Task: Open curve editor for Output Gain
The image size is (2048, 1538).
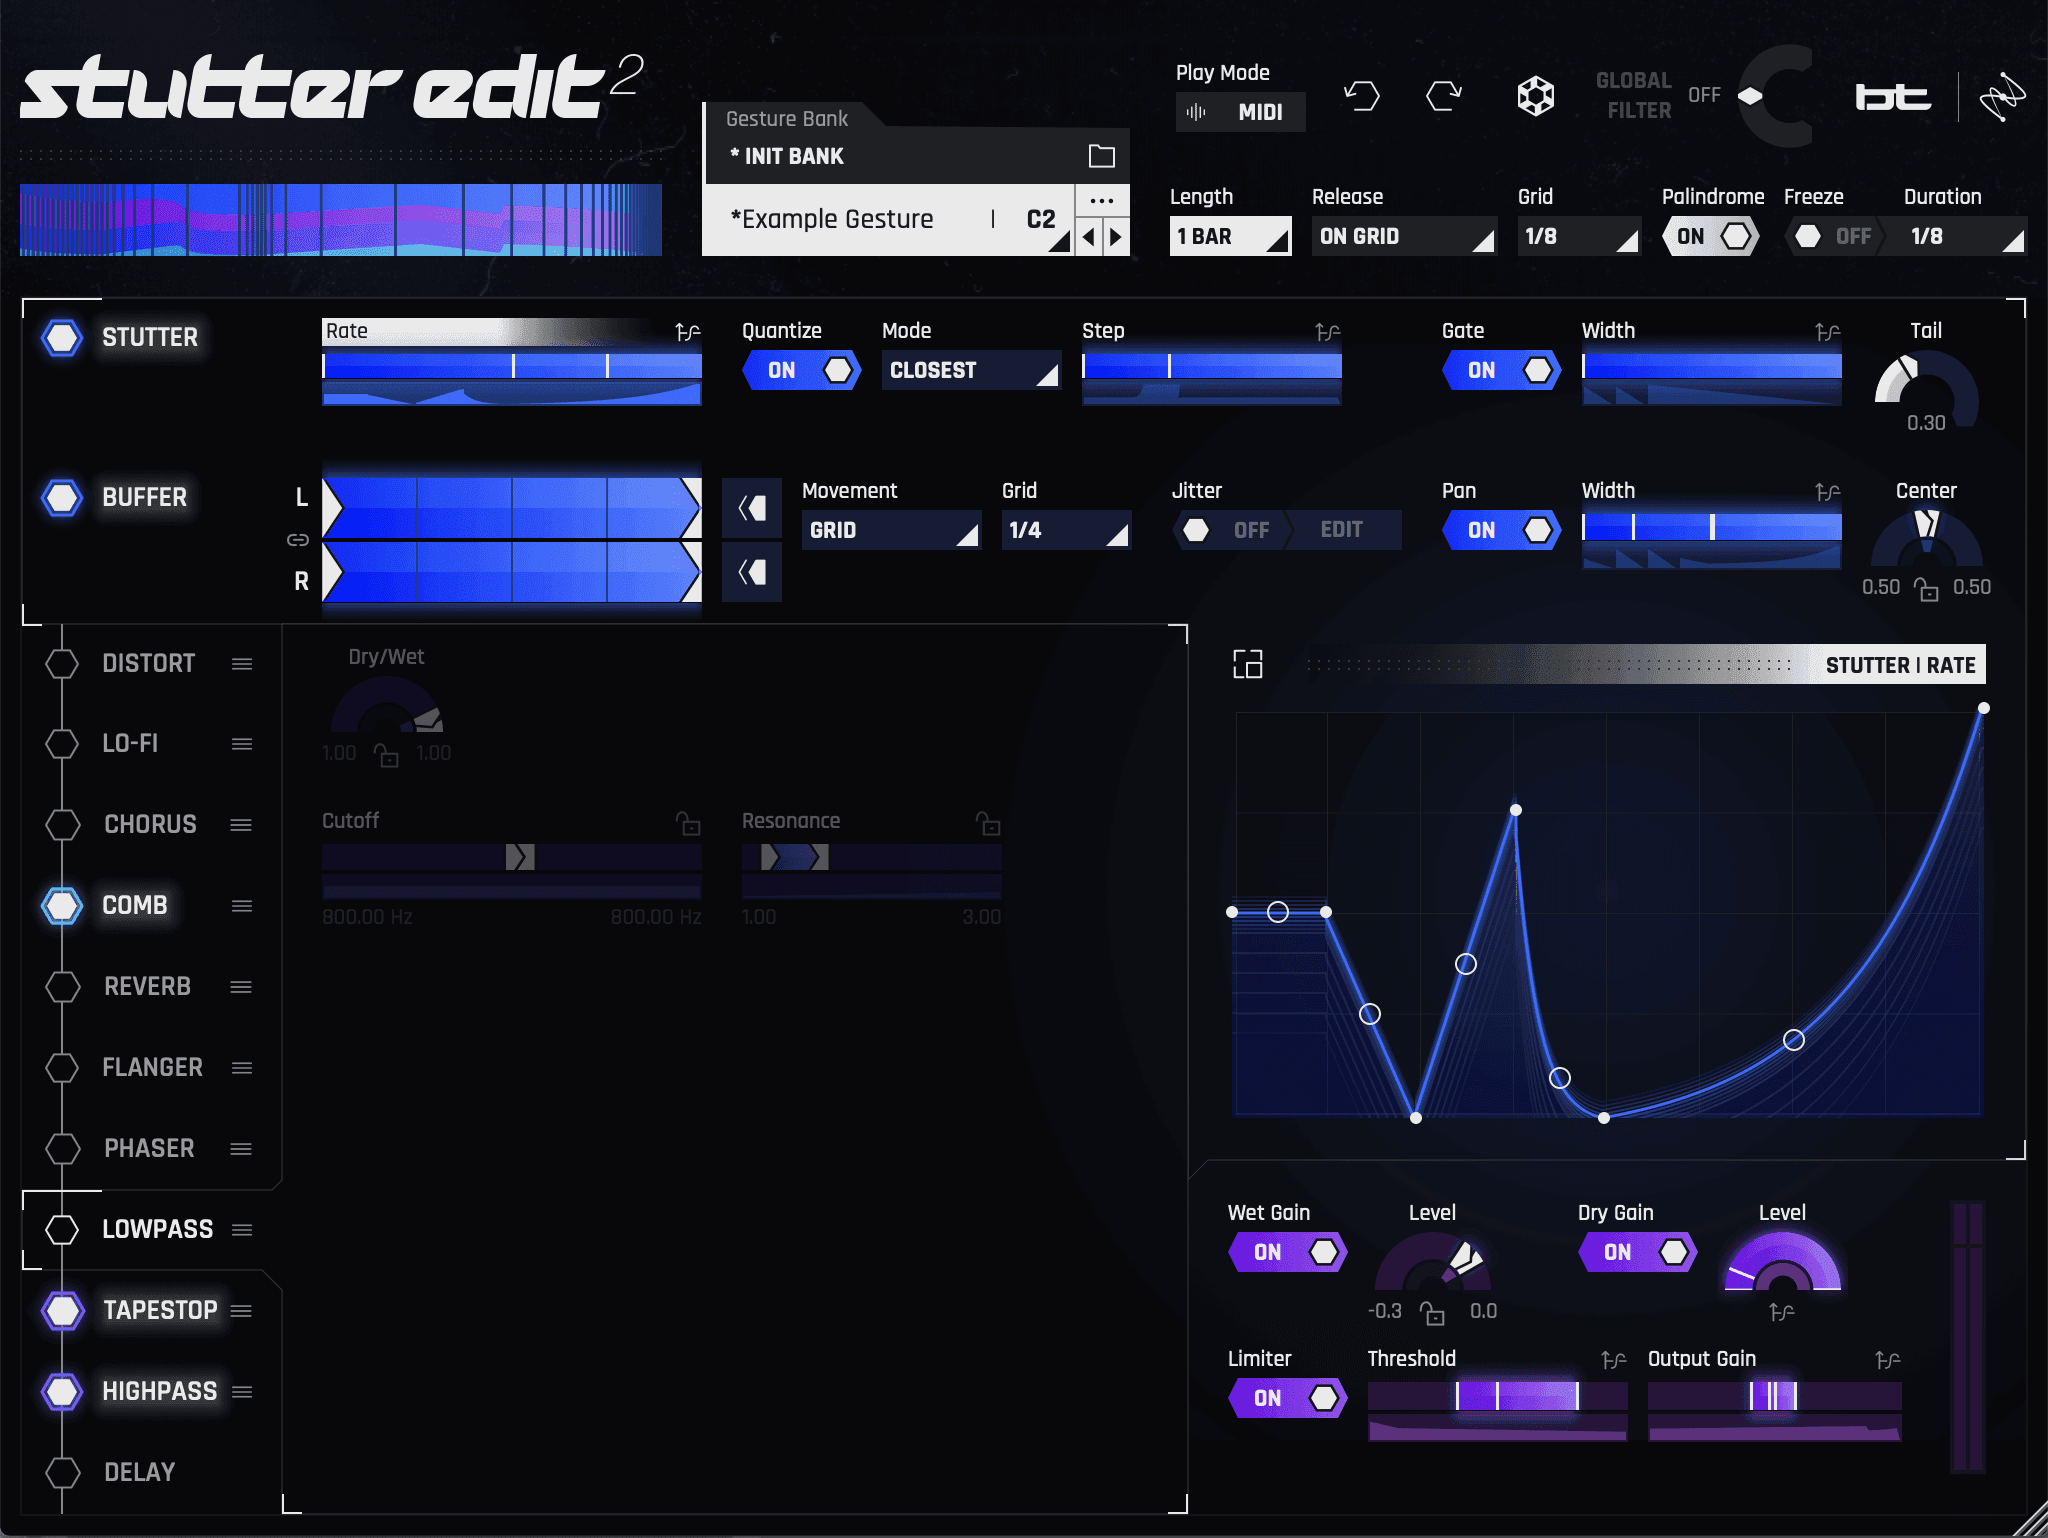Action: tap(1888, 1360)
